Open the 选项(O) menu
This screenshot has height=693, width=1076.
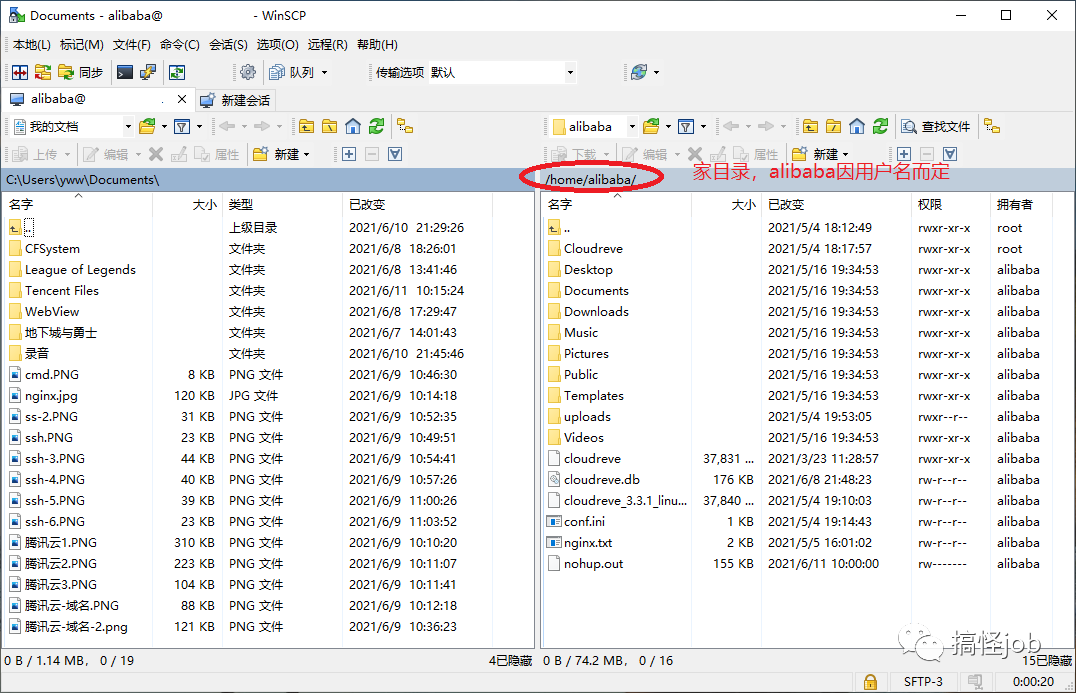coord(277,45)
